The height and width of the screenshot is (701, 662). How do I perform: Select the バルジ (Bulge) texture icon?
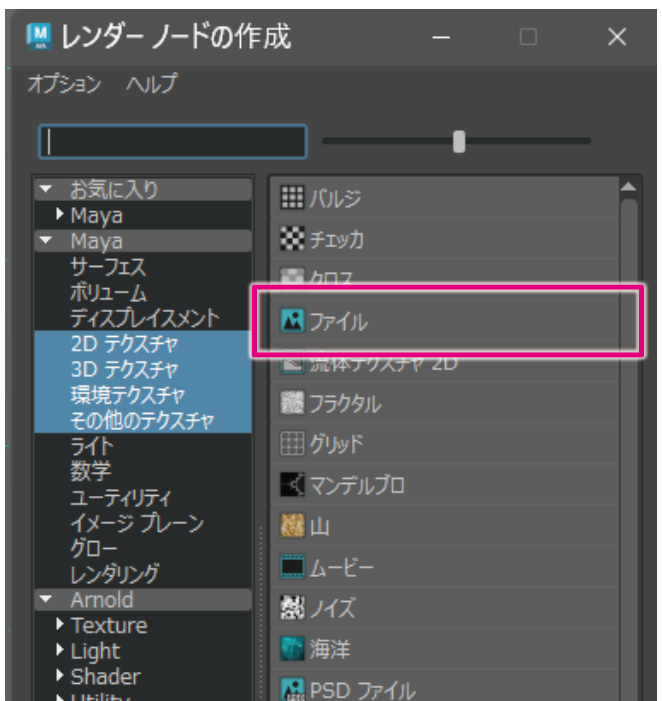(291, 198)
